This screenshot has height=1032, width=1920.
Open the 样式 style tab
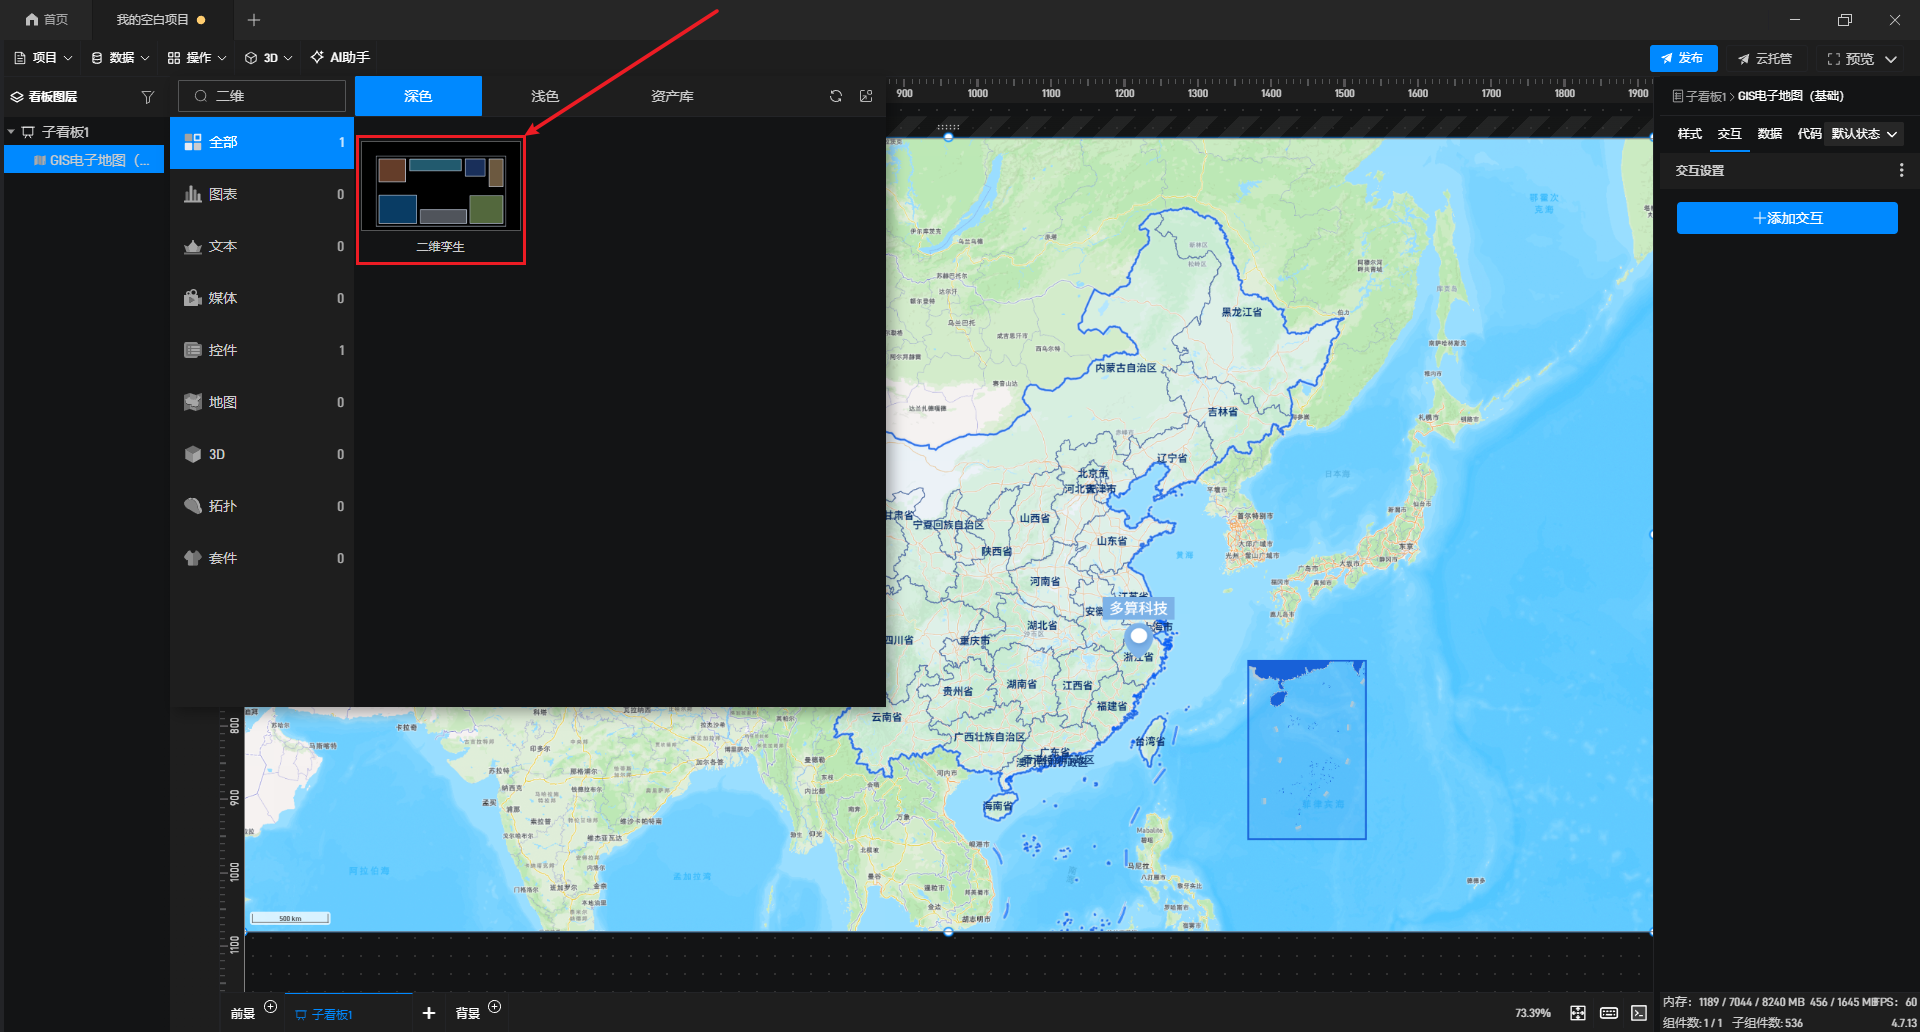[1690, 134]
